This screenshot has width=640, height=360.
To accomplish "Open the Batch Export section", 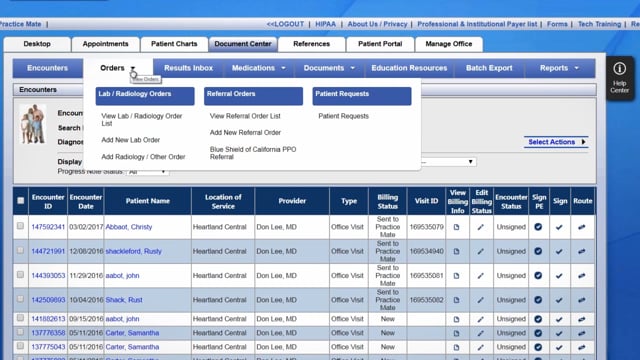I will click(x=489, y=68).
